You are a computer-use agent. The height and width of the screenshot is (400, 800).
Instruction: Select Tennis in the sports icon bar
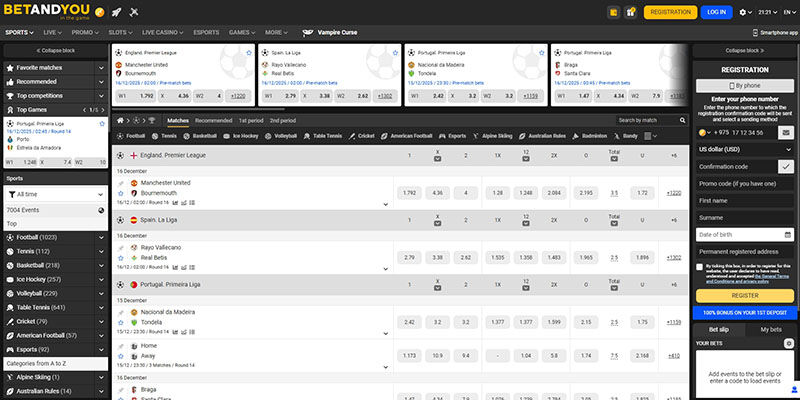165,136
